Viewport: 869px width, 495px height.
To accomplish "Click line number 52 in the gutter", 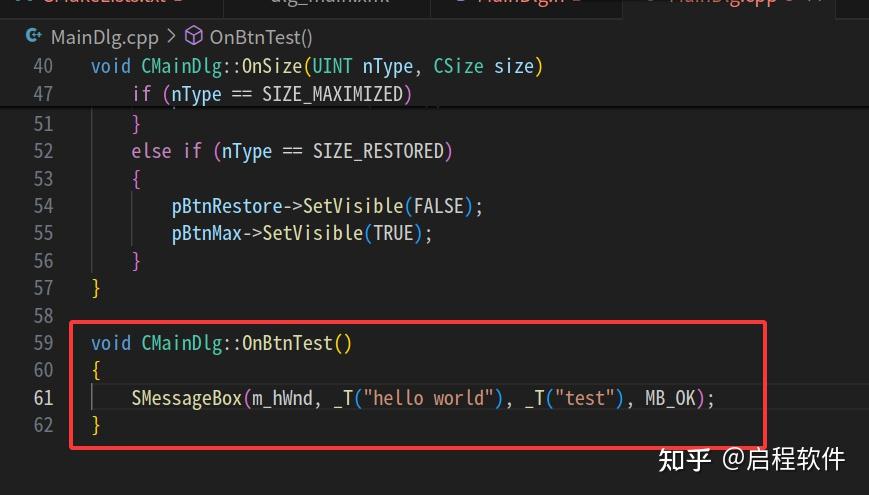I will coord(43,151).
